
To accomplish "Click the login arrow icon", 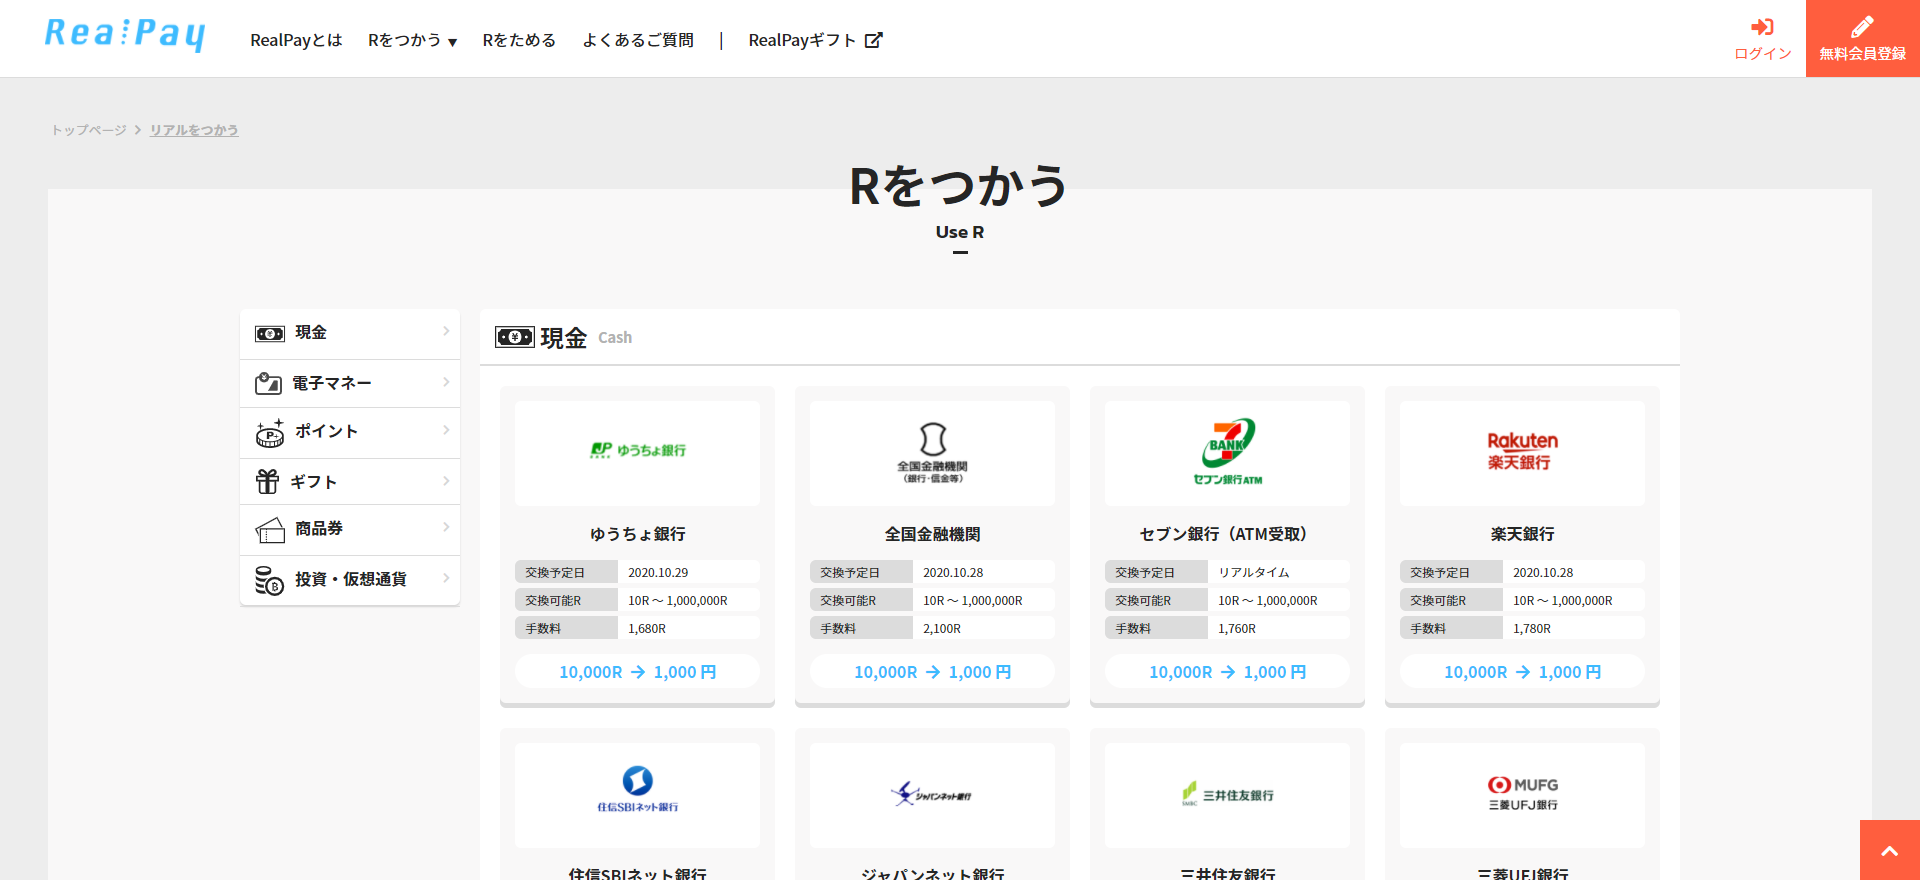I will point(1762,27).
